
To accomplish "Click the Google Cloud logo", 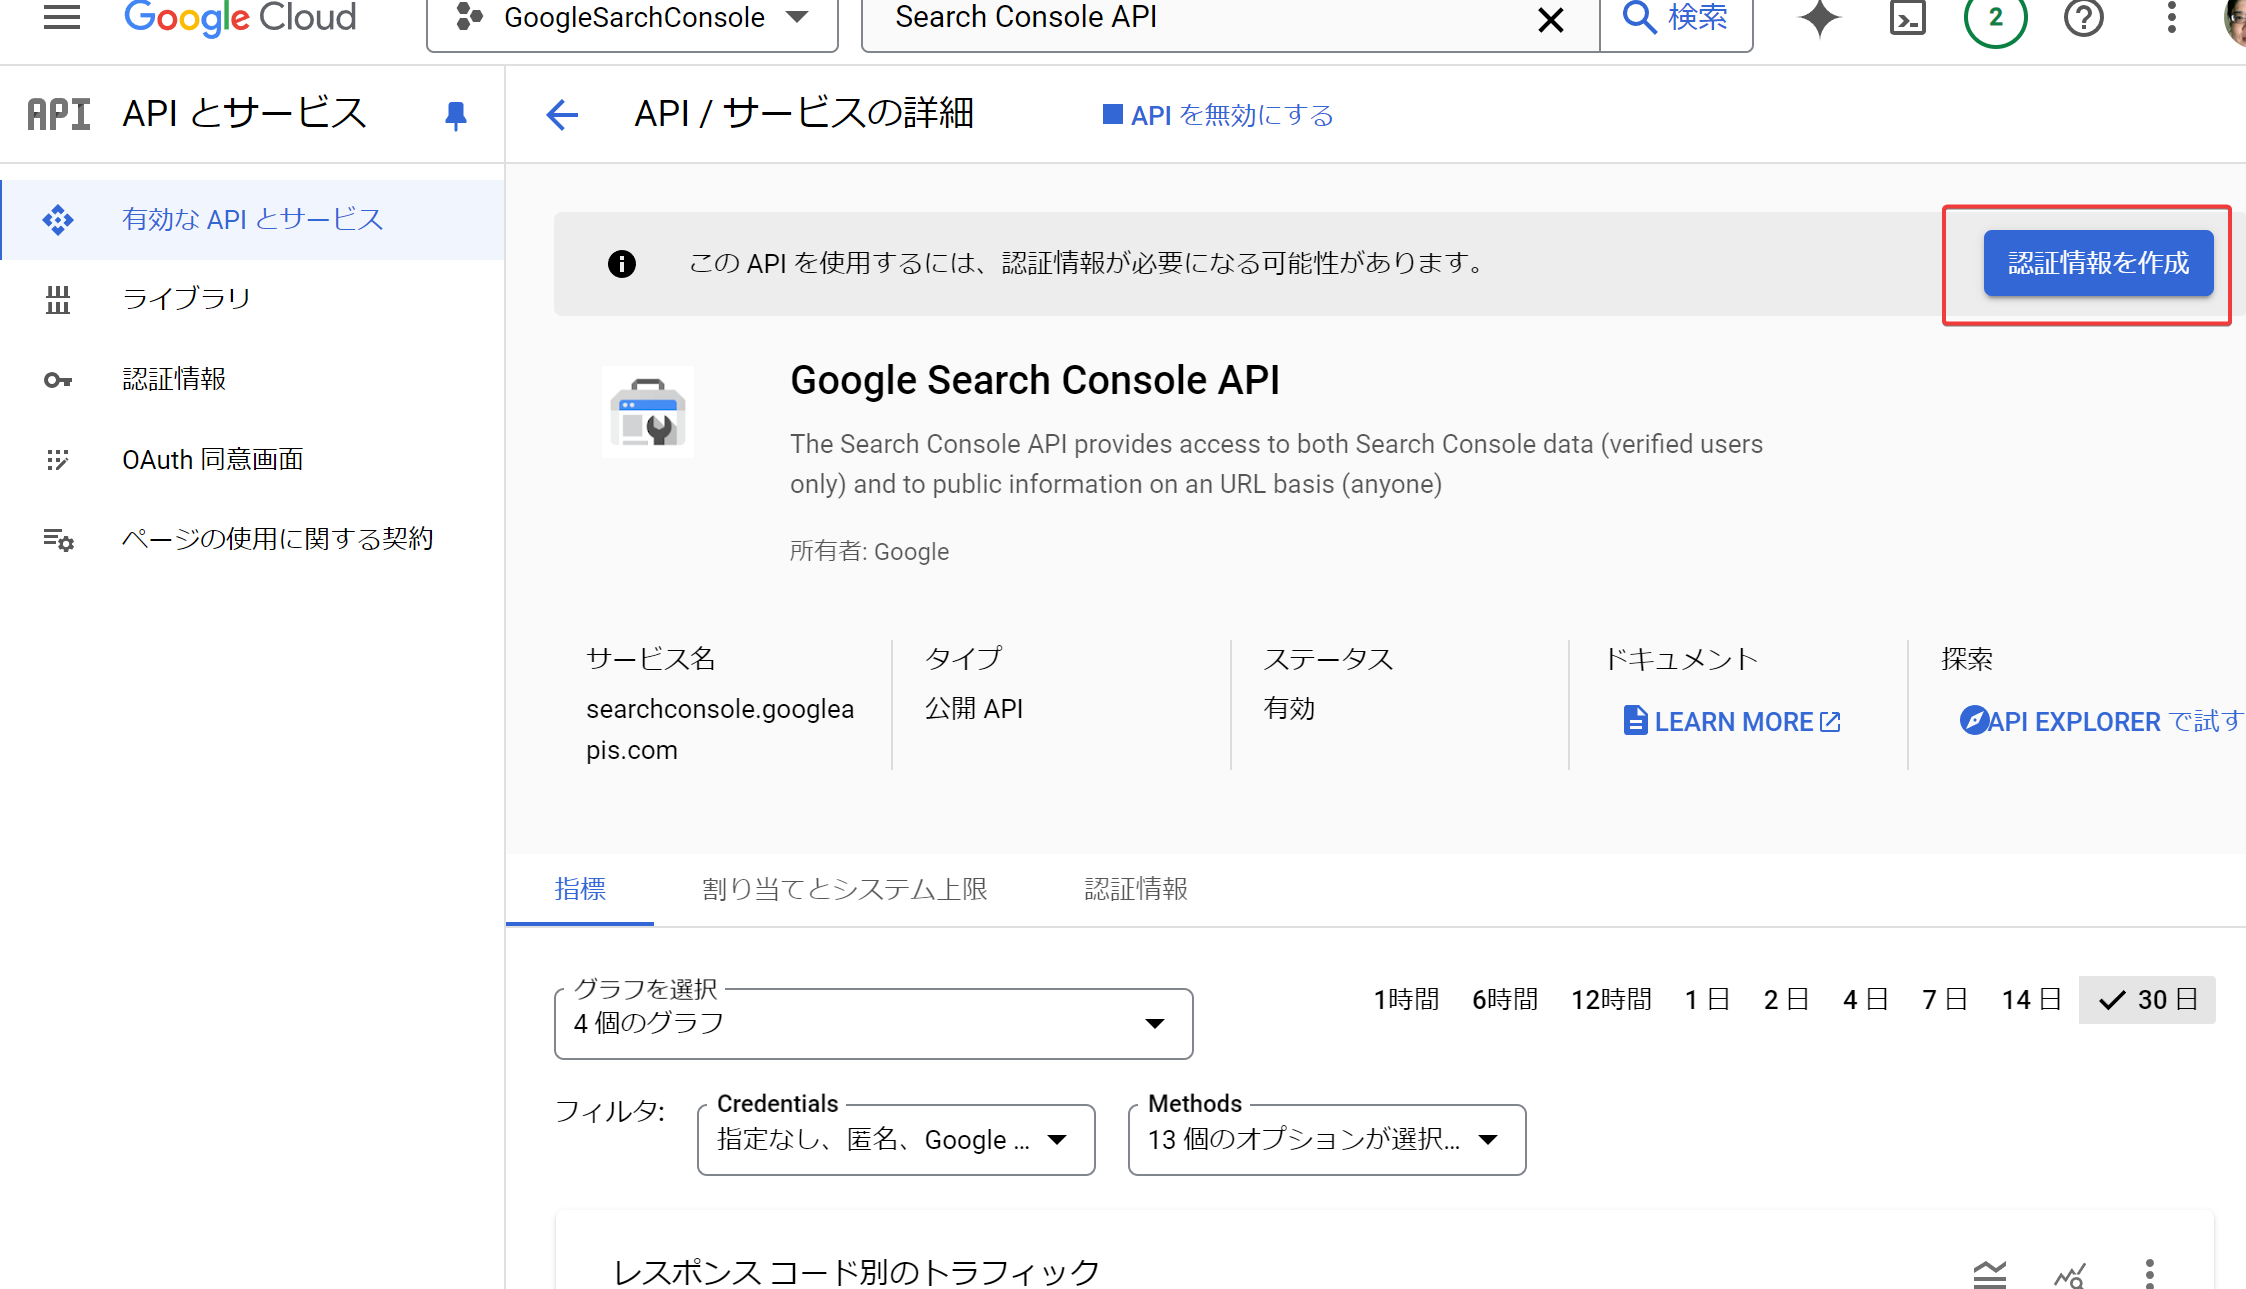I will [240, 17].
